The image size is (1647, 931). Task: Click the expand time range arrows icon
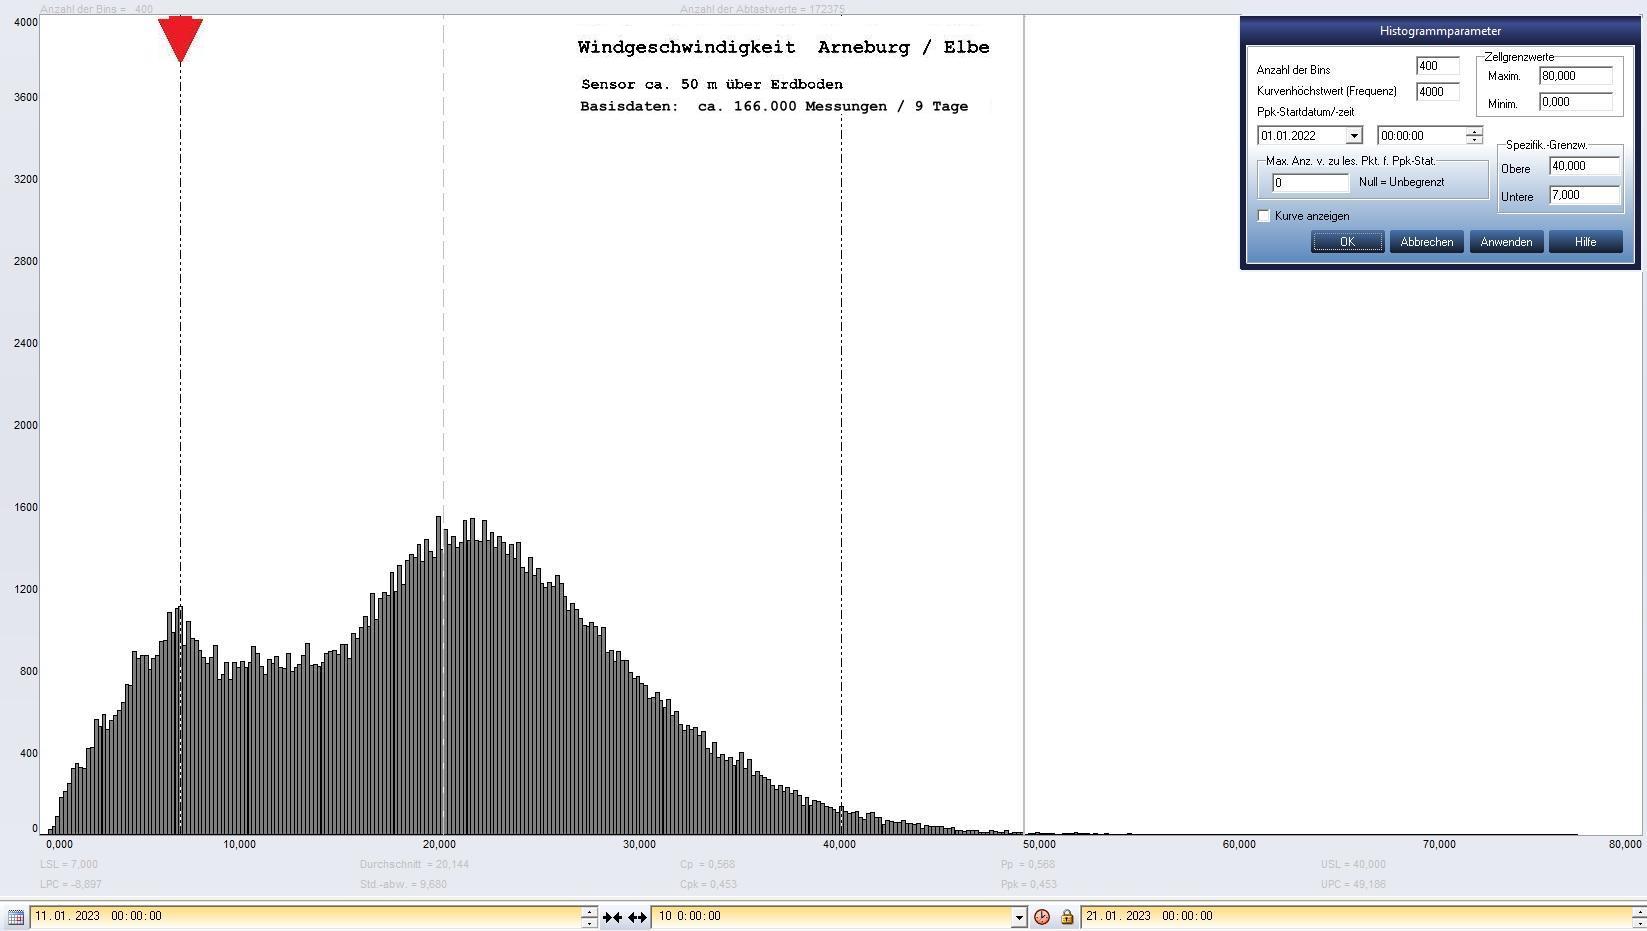[x=637, y=917]
